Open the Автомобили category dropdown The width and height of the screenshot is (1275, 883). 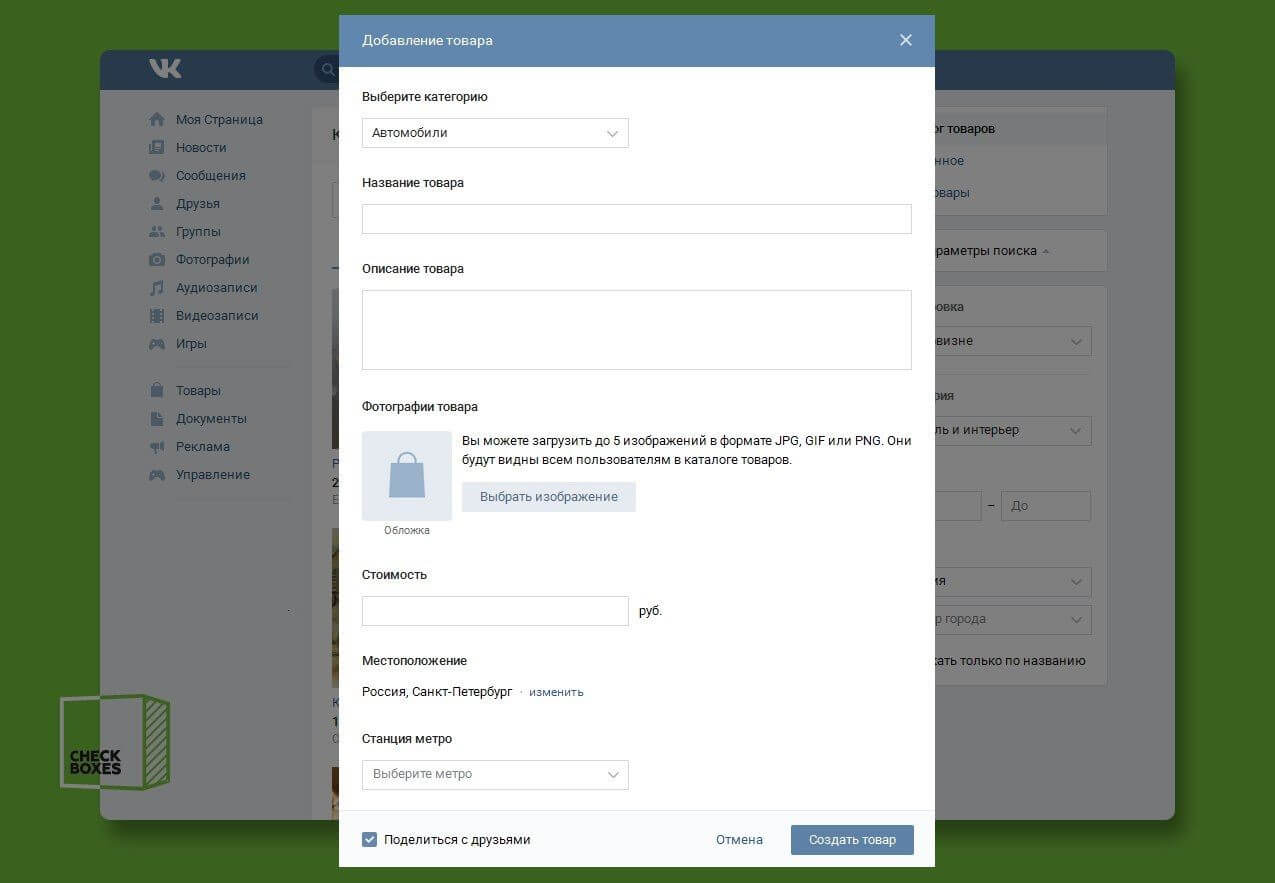click(x=495, y=133)
